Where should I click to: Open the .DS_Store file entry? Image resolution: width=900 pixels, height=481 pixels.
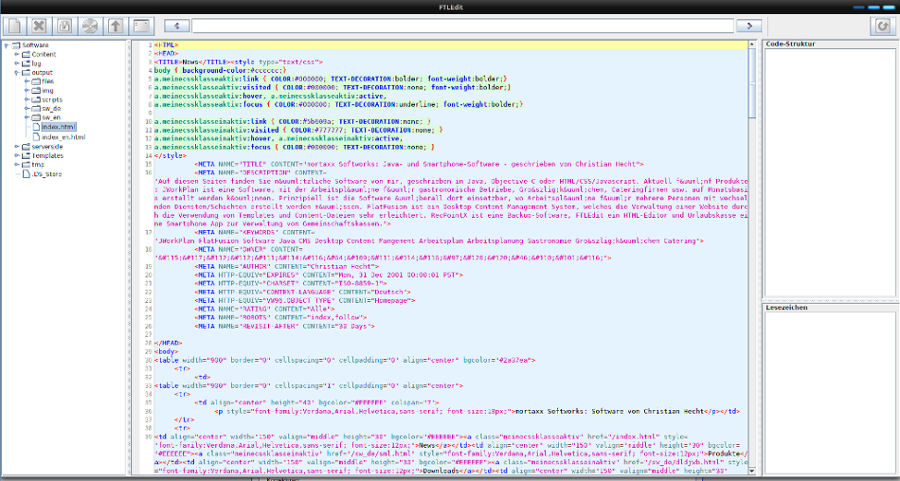click(x=46, y=174)
